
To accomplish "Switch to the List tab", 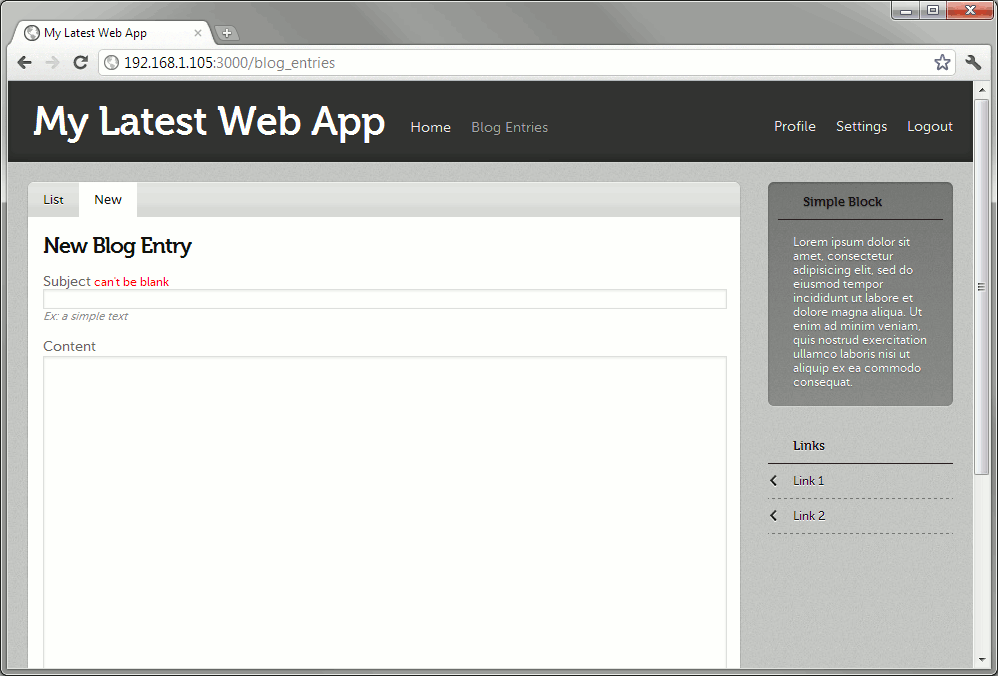I will pyautogui.click(x=53, y=200).
